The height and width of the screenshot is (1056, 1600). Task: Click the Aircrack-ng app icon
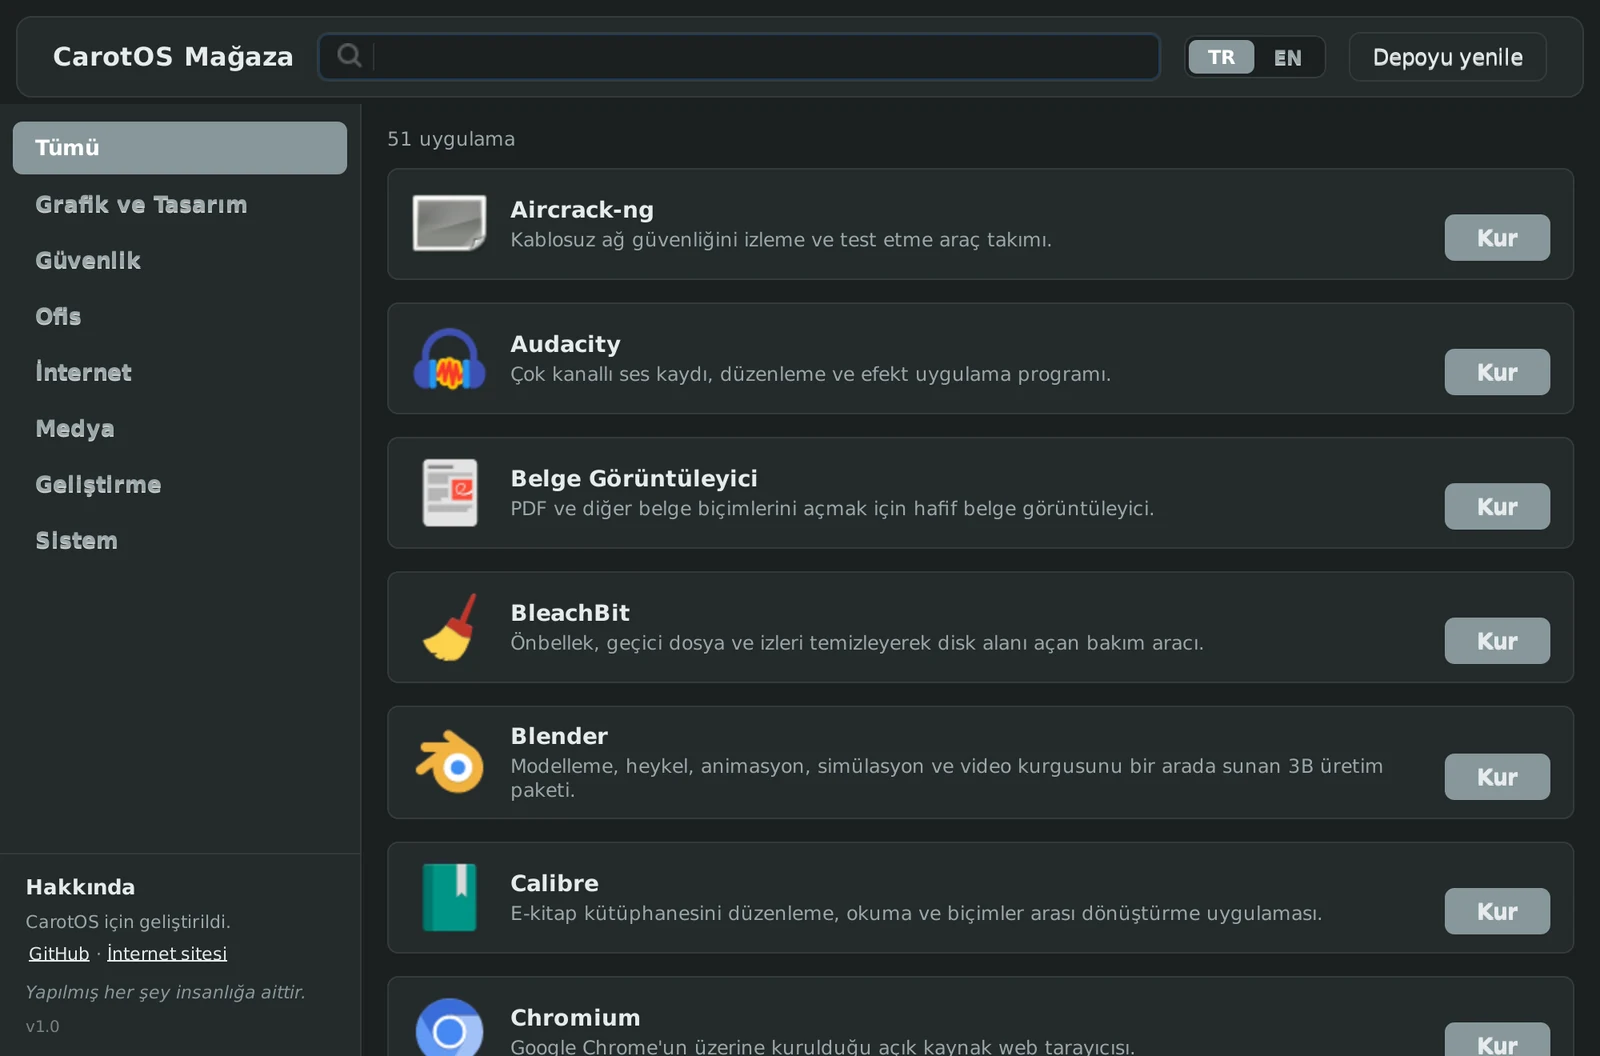449,223
